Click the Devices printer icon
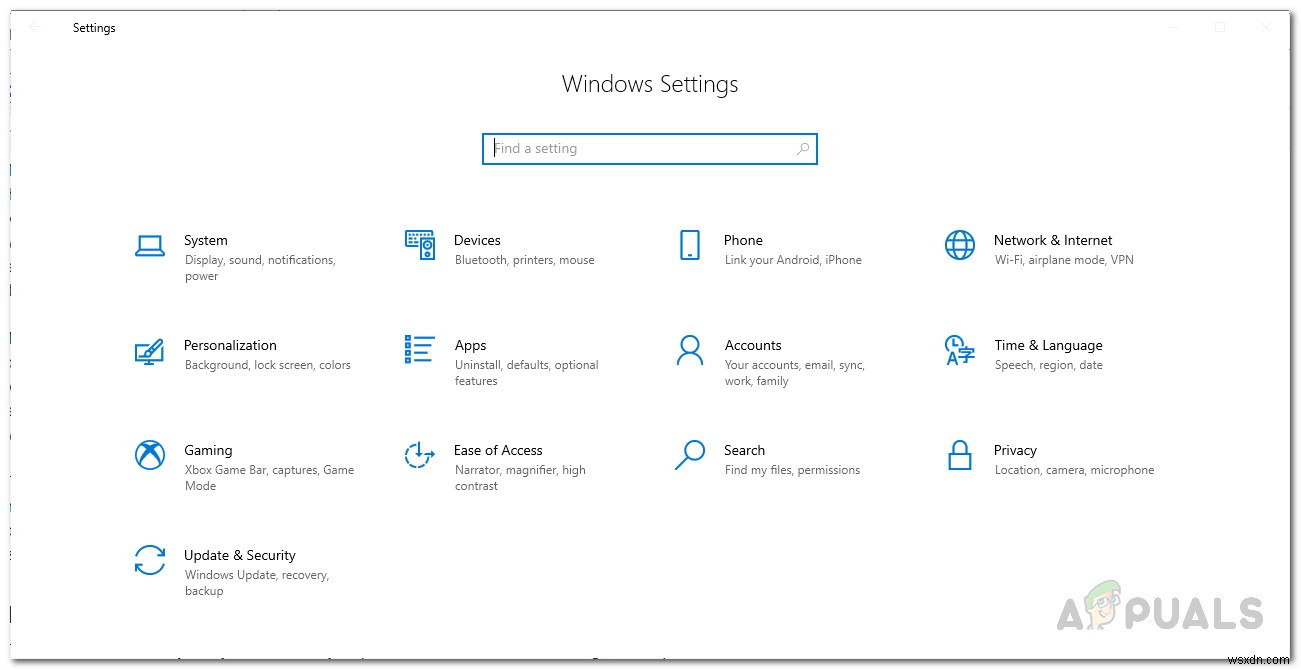The height and width of the screenshot is (670, 1301). pos(420,245)
